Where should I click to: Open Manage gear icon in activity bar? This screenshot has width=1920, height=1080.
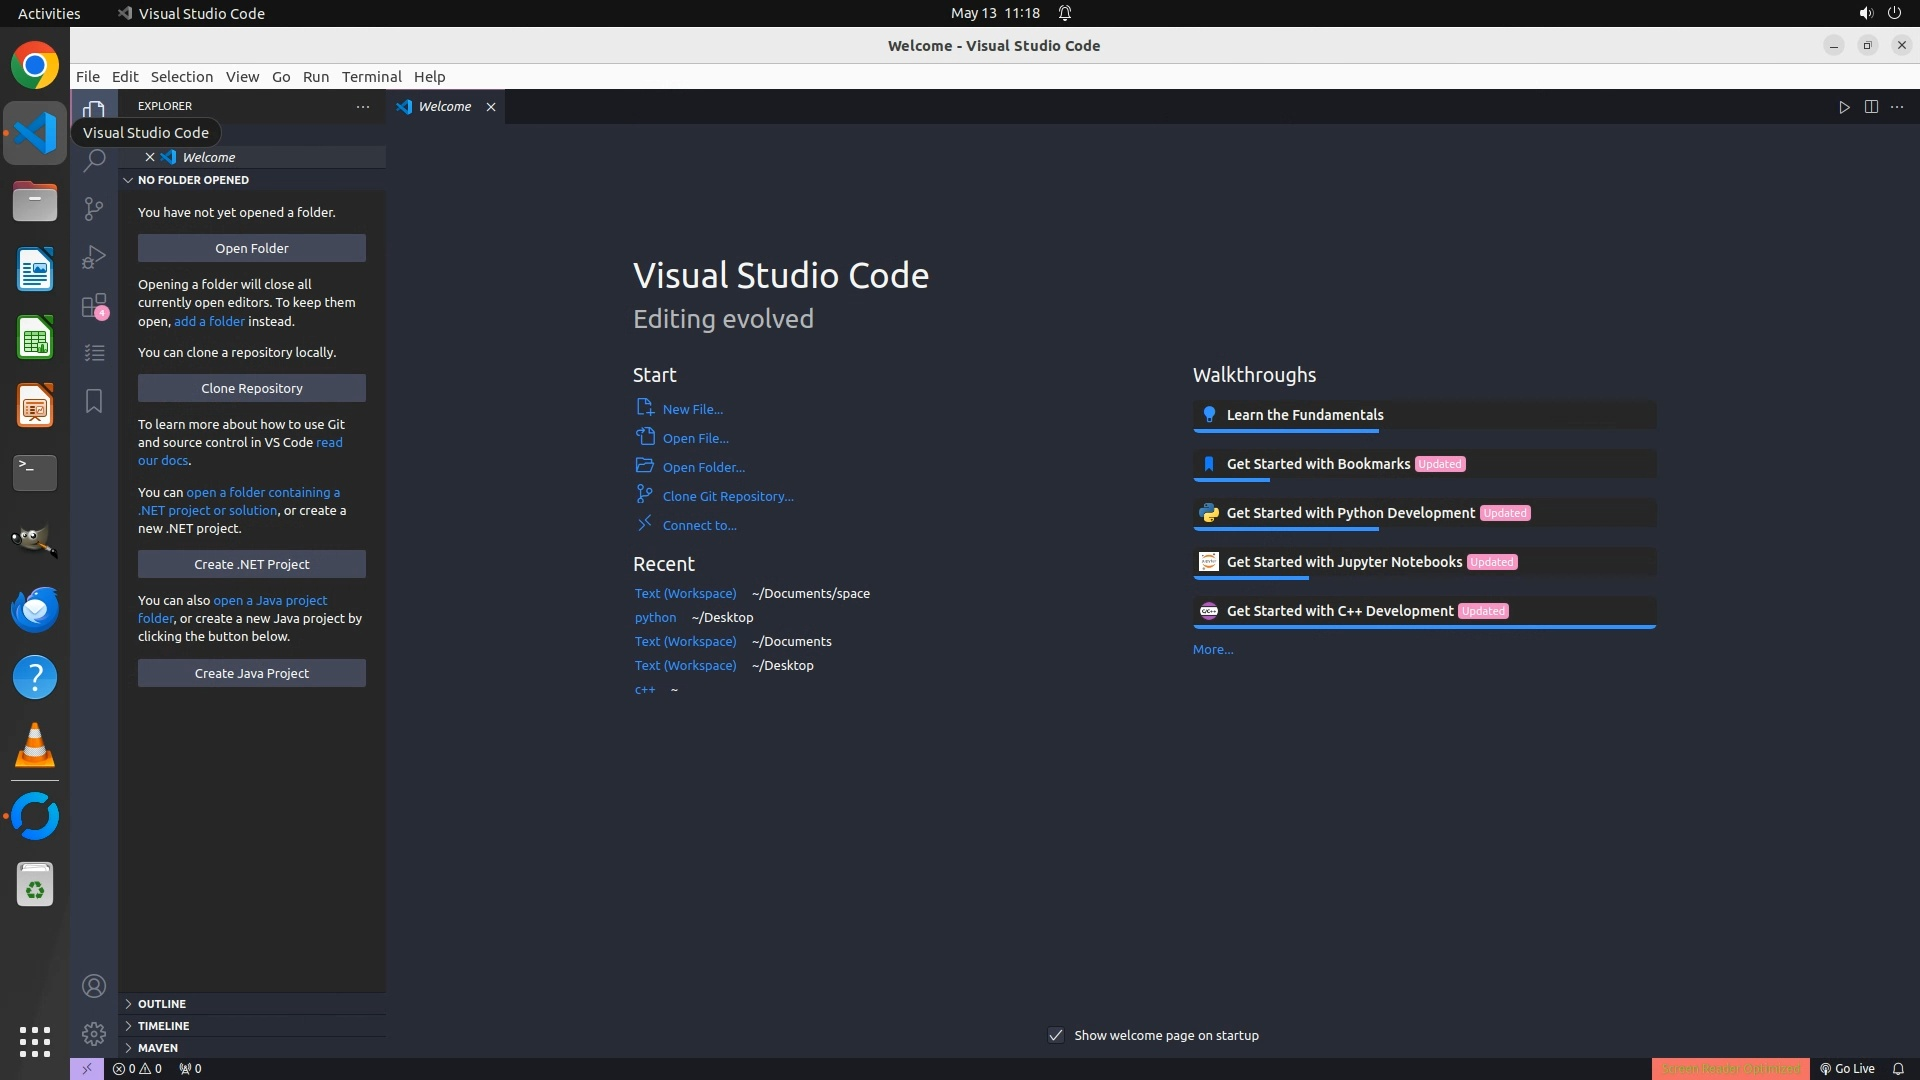pos(94,1033)
